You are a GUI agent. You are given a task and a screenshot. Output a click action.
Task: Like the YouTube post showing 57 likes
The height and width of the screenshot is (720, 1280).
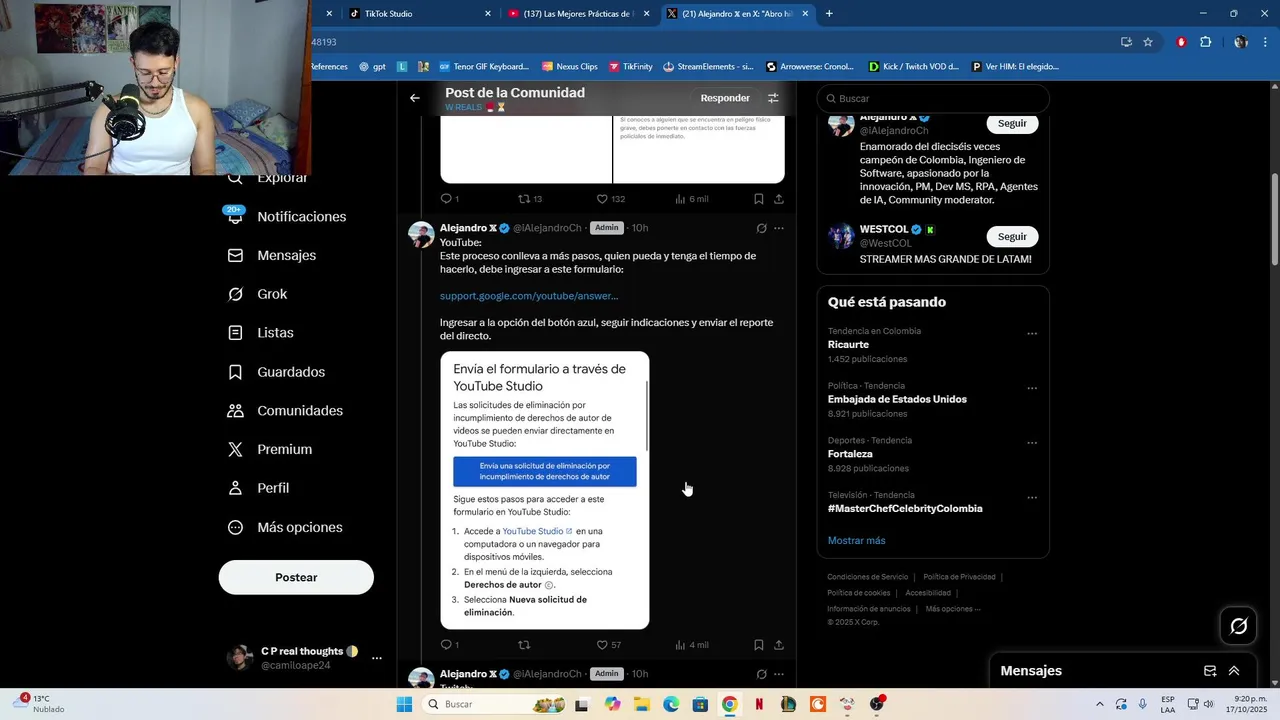602,645
